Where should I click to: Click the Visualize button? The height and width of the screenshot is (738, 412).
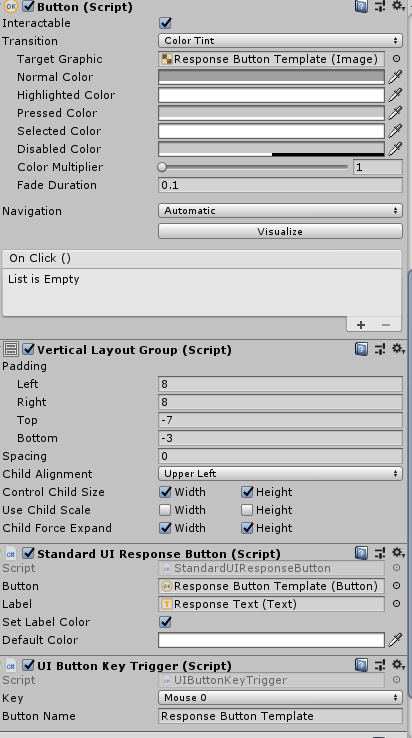280,231
